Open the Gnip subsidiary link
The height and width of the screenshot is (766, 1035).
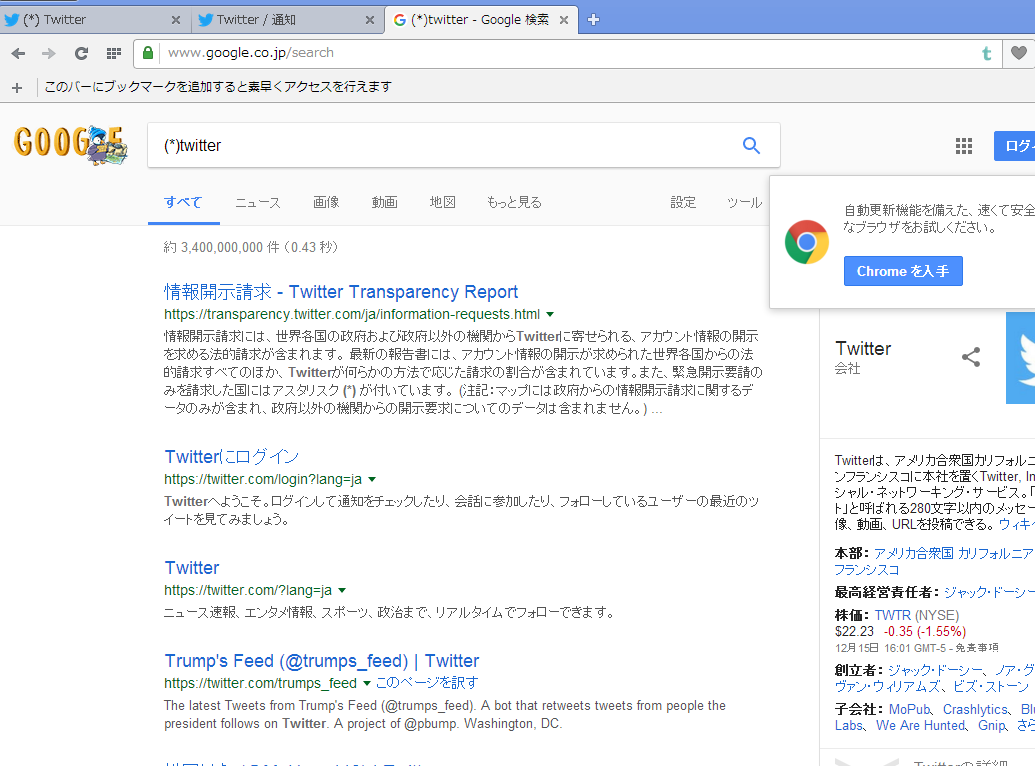[x=992, y=726]
